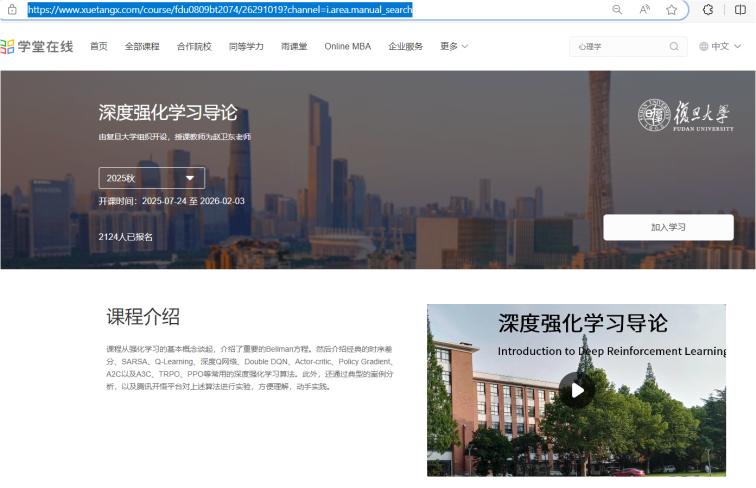Screen dimensions: 756x488
Task: Open 全部课程 navigation item
Action: pyautogui.click(x=142, y=46)
